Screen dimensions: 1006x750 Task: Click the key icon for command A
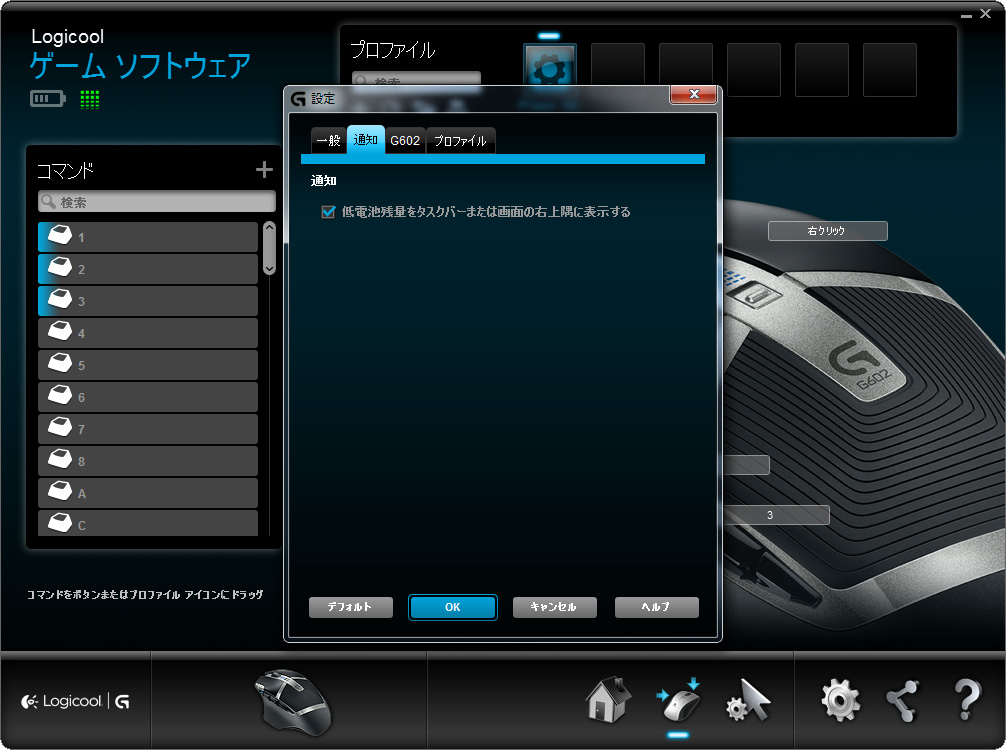coord(60,492)
